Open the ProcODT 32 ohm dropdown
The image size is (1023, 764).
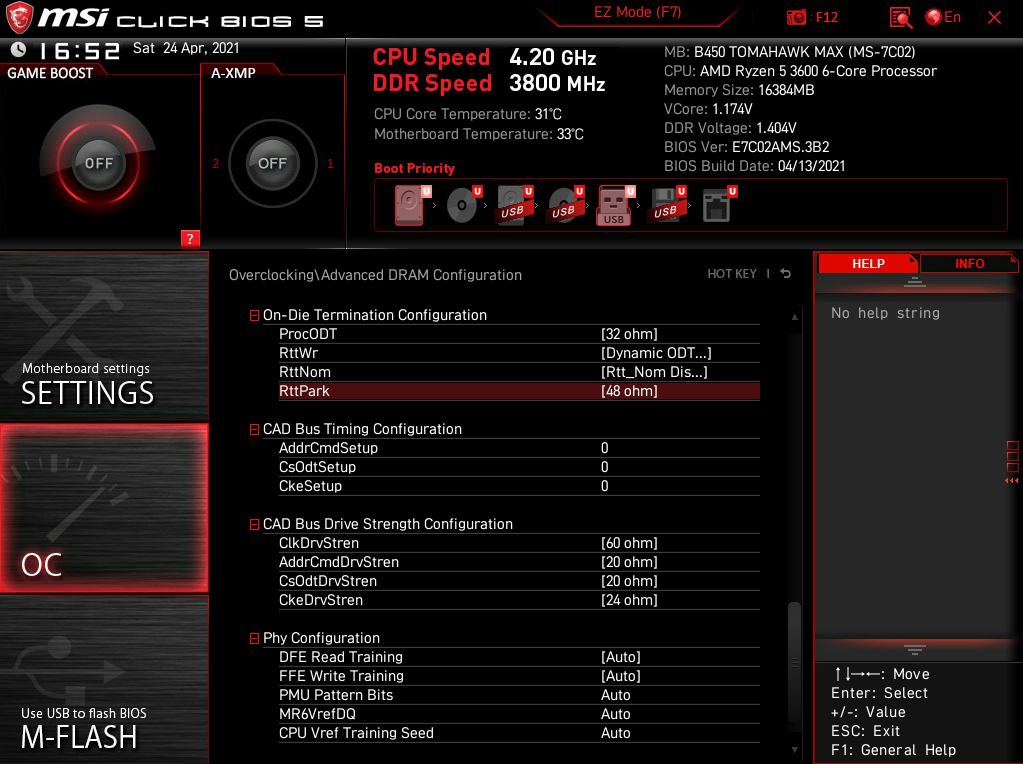pos(629,334)
